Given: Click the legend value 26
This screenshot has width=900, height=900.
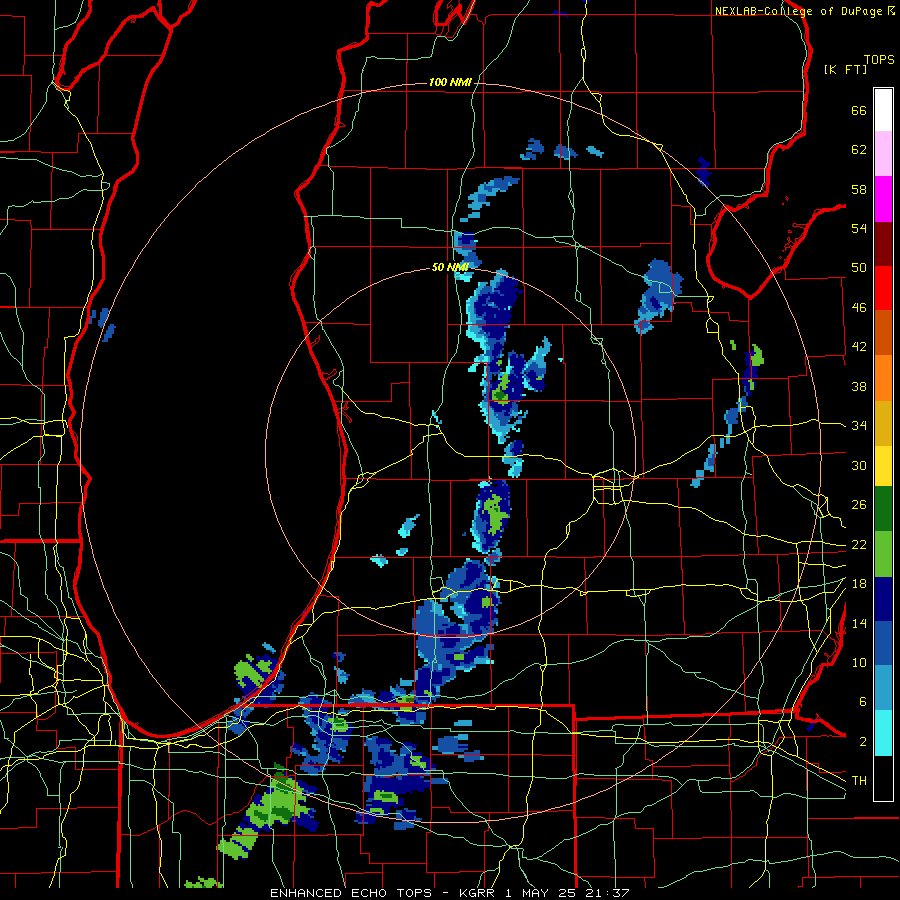Looking at the screenshot, I should pos(859,505).
